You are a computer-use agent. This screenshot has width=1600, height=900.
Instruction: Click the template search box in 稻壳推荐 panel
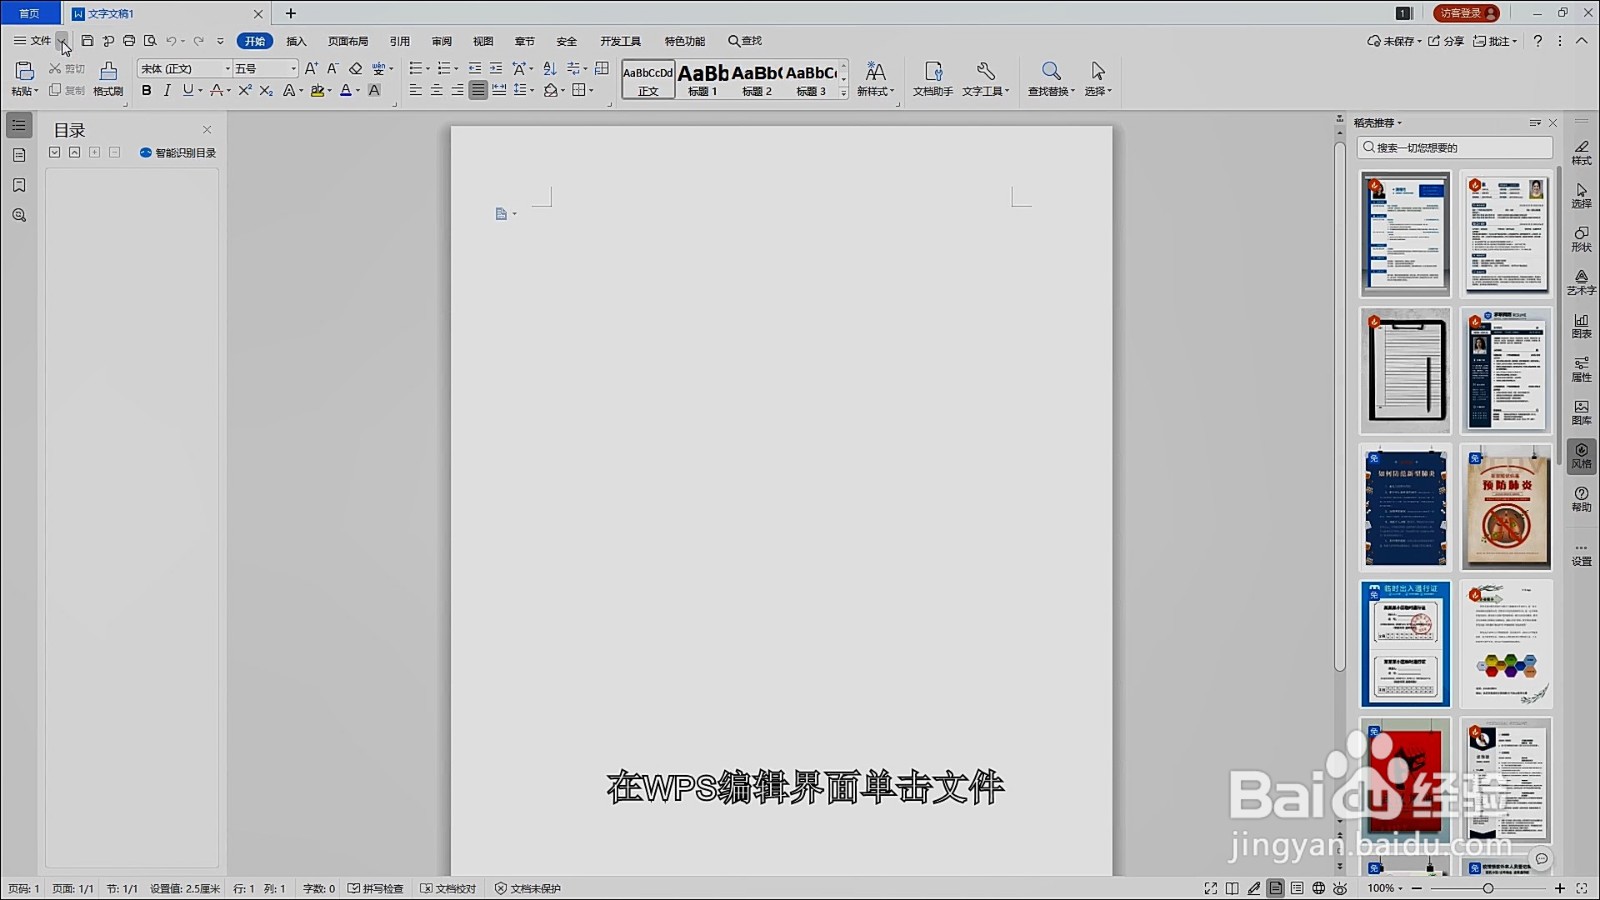coord(1454,147)
